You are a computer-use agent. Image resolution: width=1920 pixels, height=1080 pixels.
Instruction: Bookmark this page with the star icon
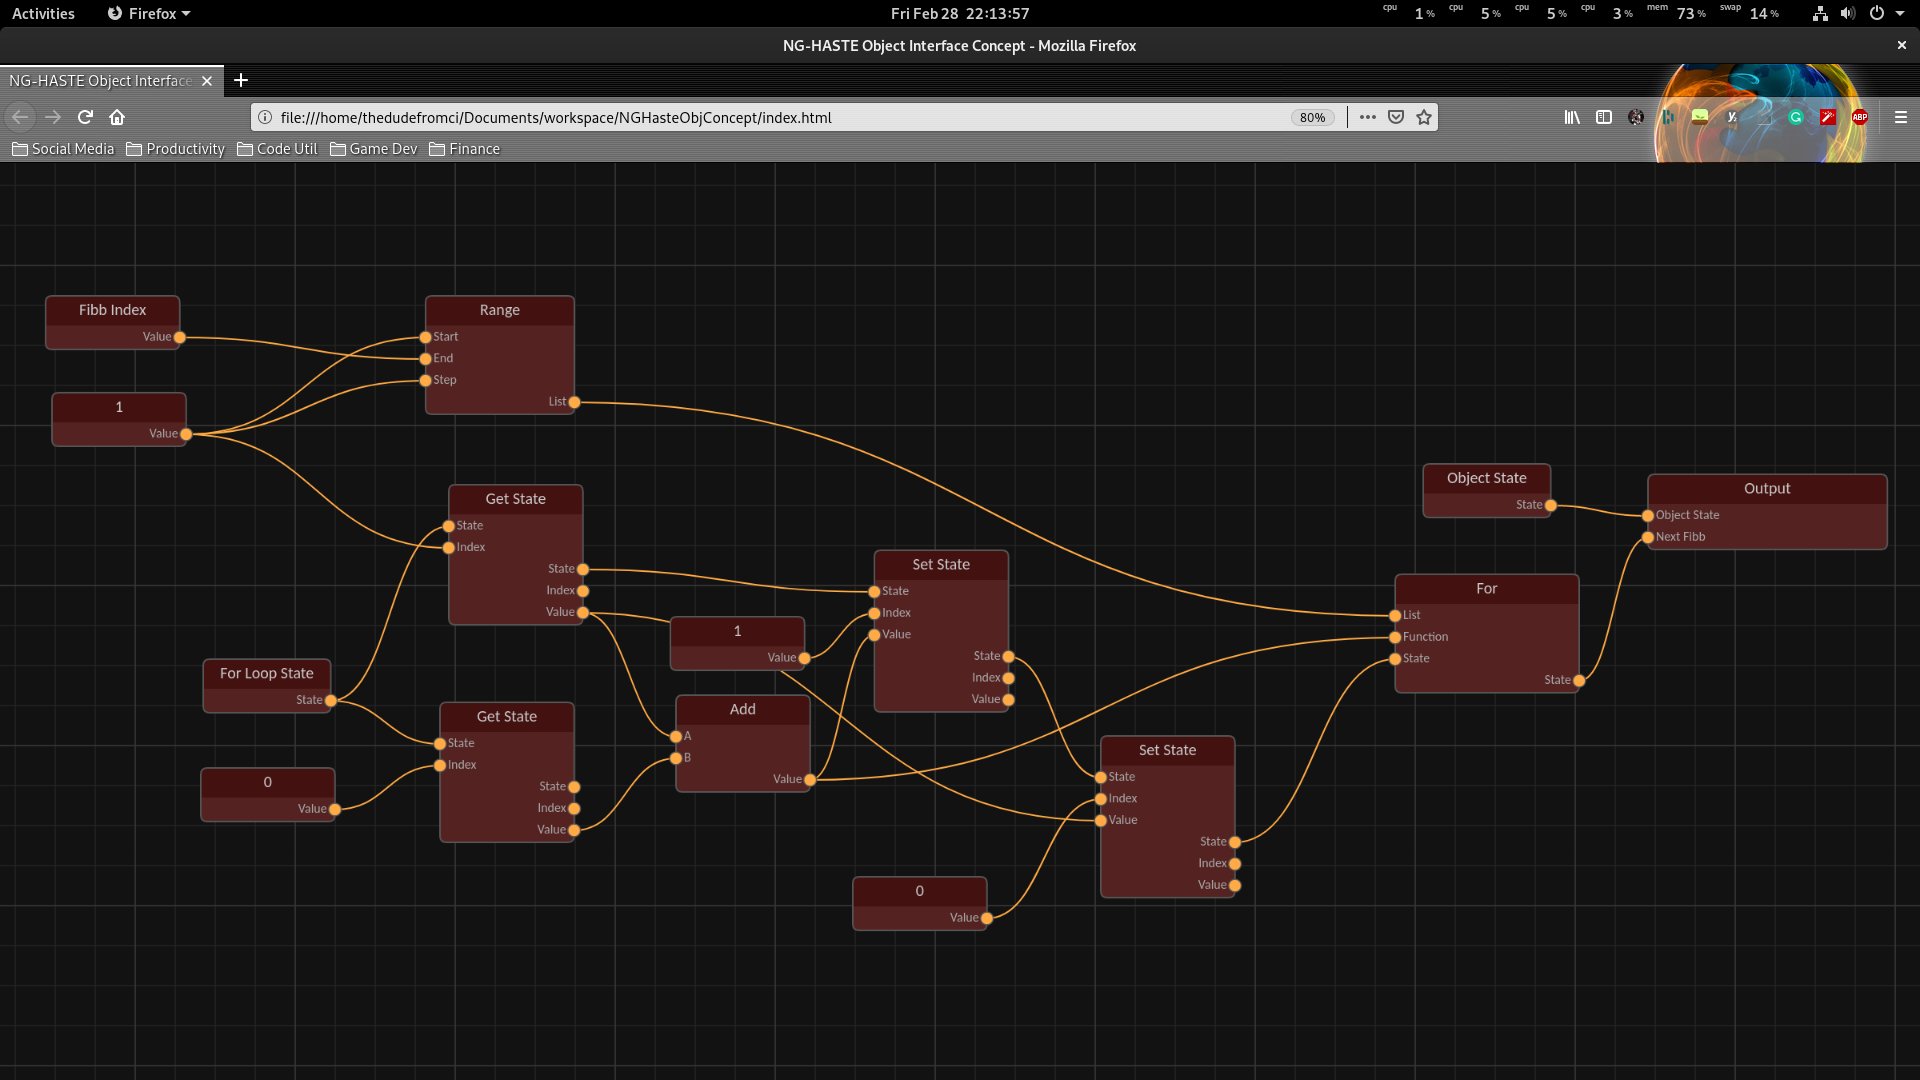click(1424, 117)
